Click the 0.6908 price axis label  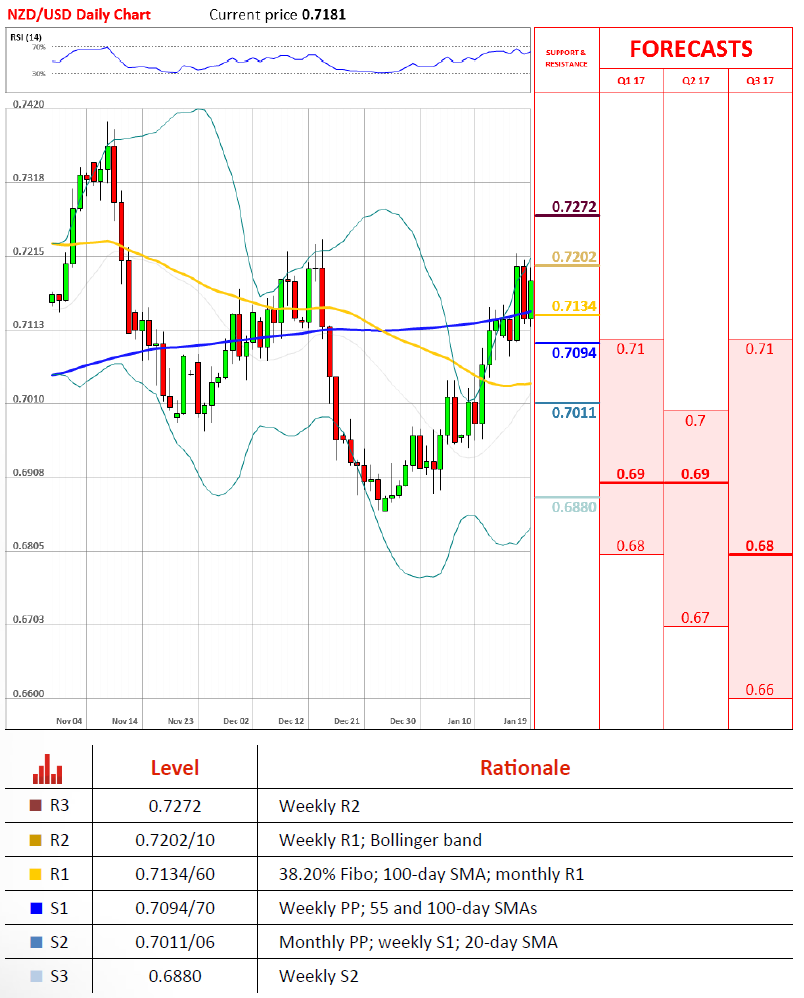(29, 472)
